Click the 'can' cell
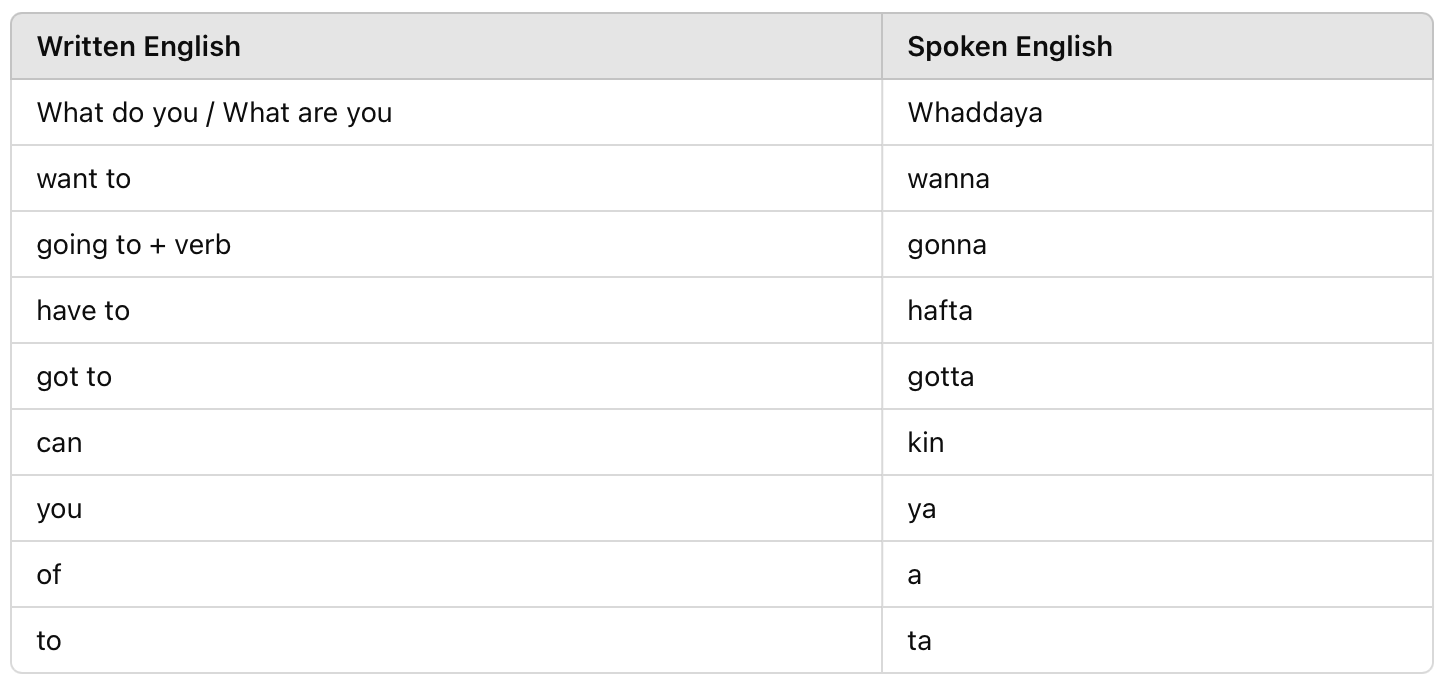Screen dimensions: 1446x688 click(447, 442)
